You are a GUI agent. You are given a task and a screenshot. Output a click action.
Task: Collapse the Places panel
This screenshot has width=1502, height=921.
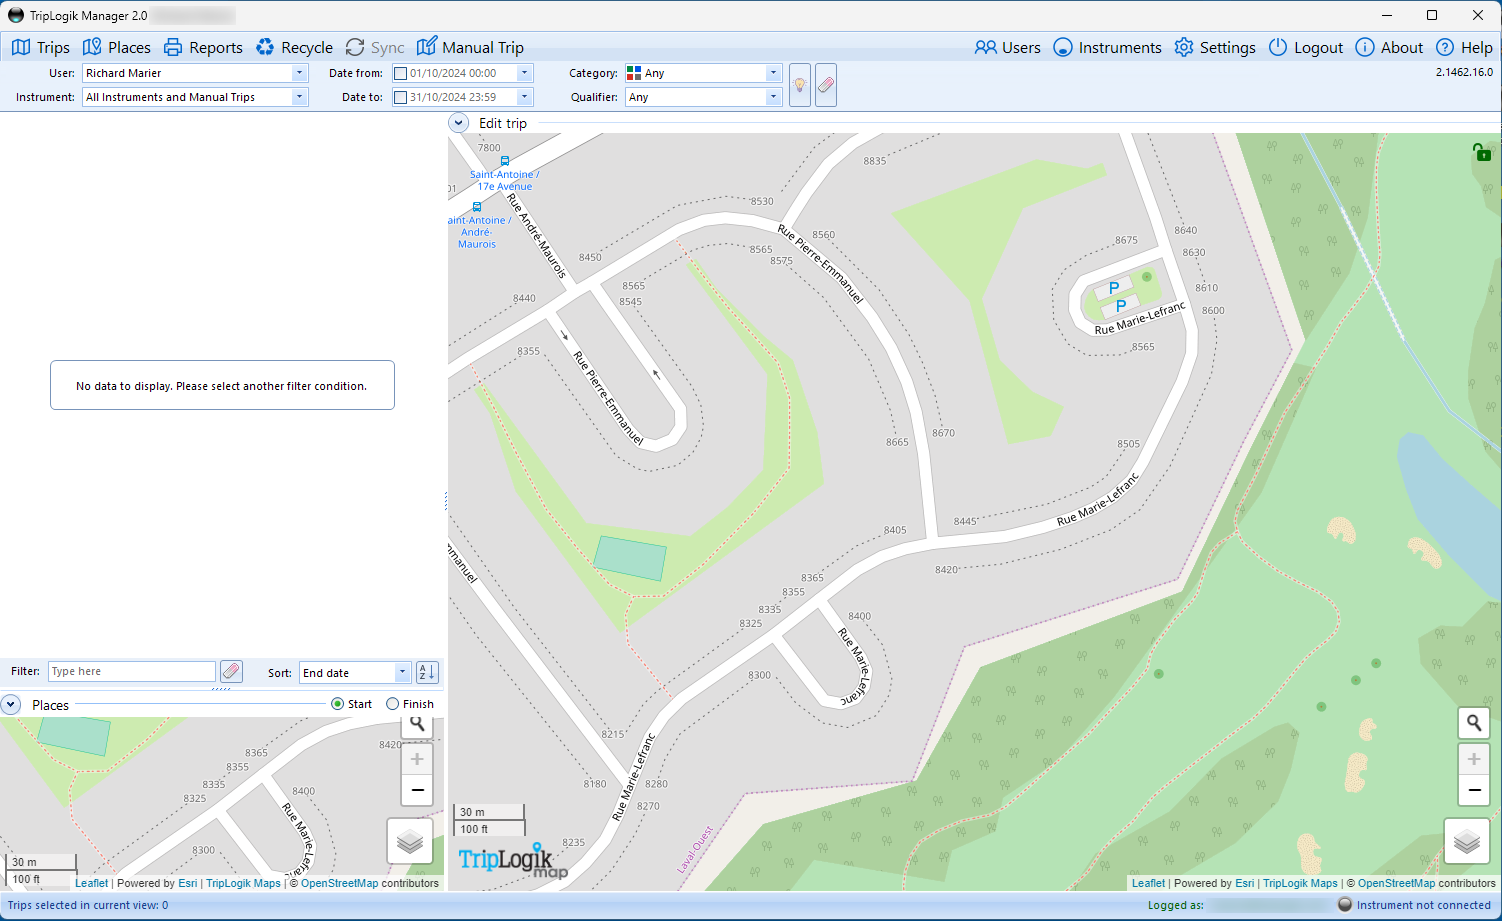click(x=11, y=705)
